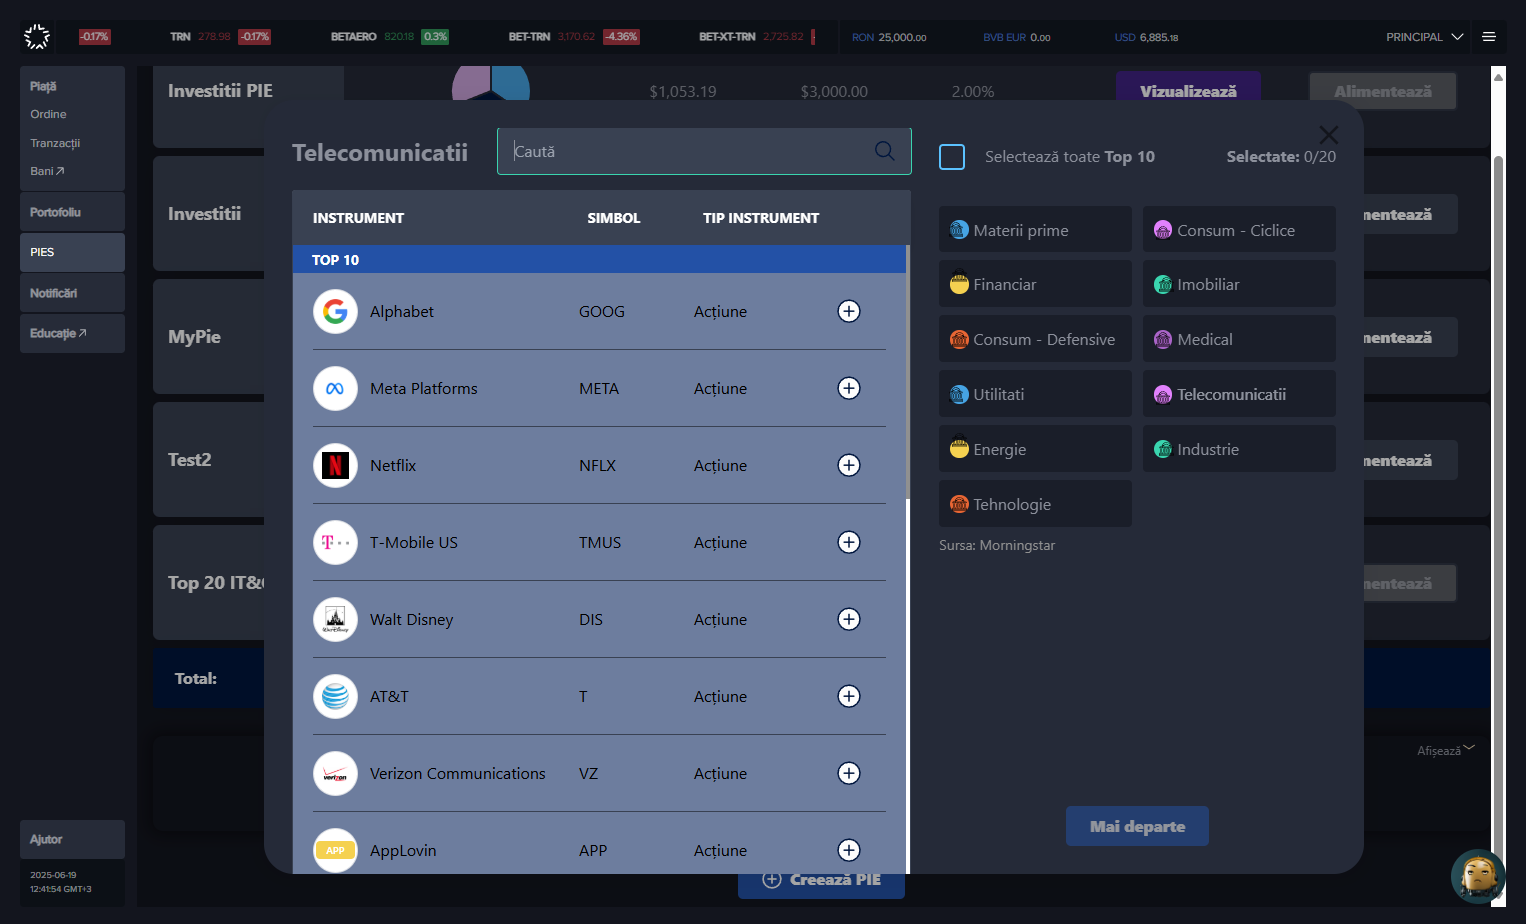1526x924 pixels.
Task: Click the Creează PIE button
Action: pos(821,880)
